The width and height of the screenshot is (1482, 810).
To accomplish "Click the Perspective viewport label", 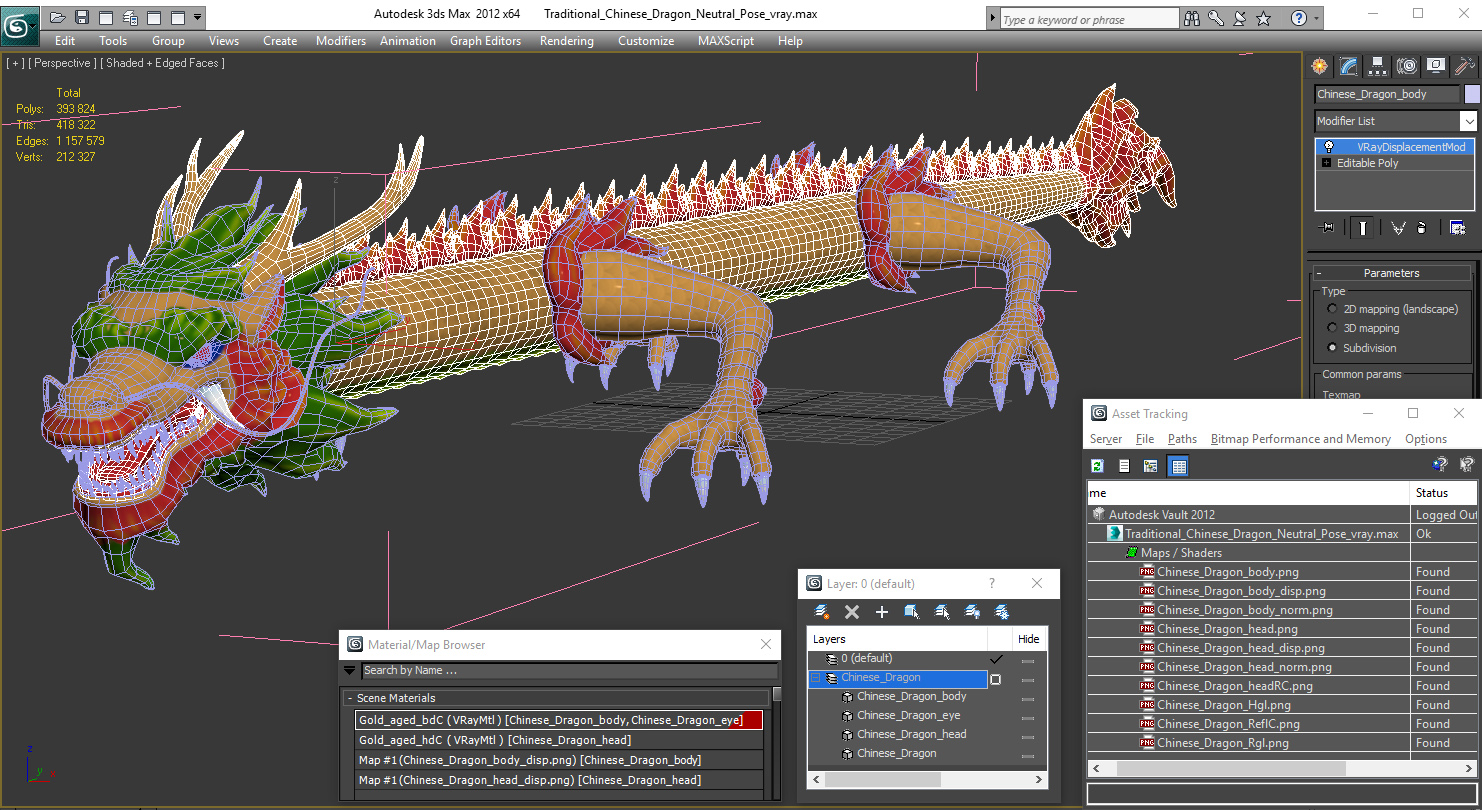I will click(62, 63).
